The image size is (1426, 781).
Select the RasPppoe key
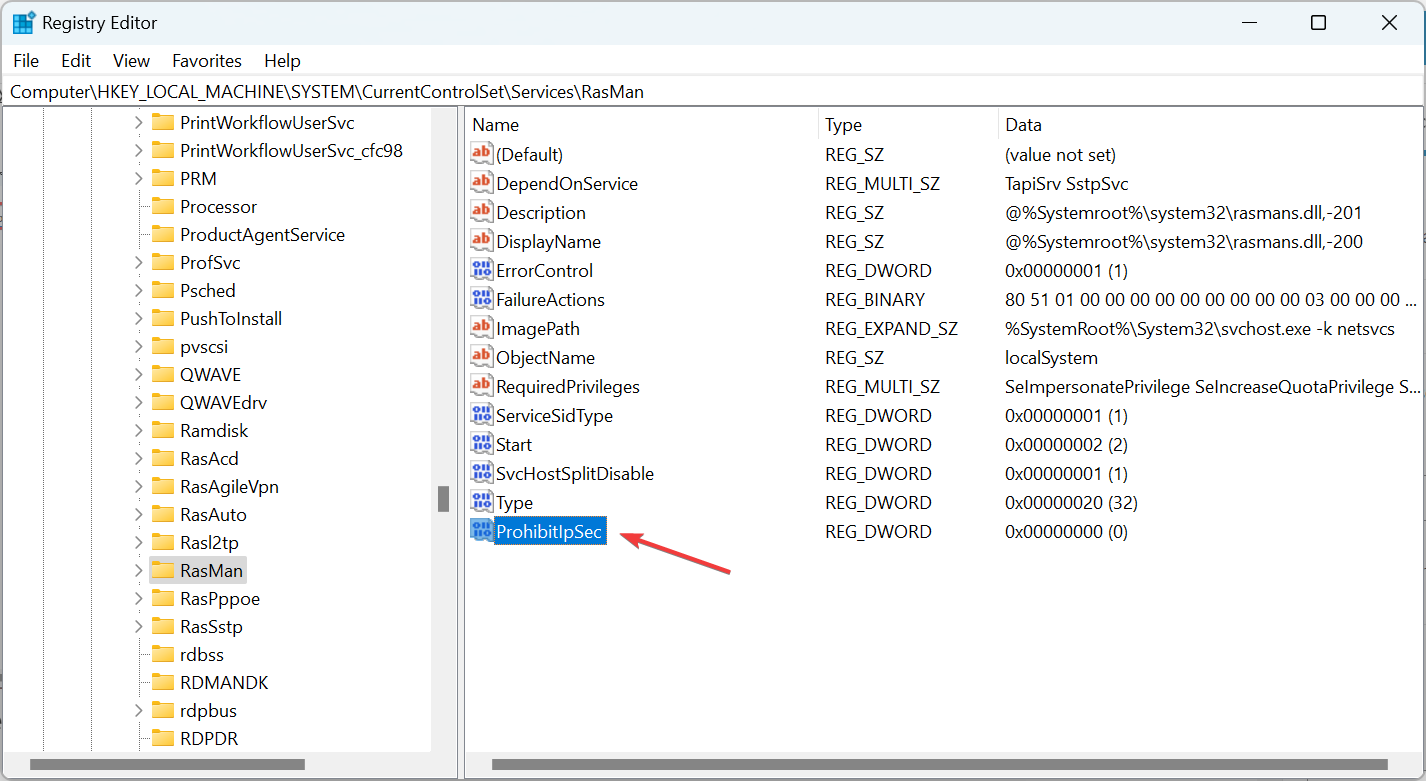point(220,598)
